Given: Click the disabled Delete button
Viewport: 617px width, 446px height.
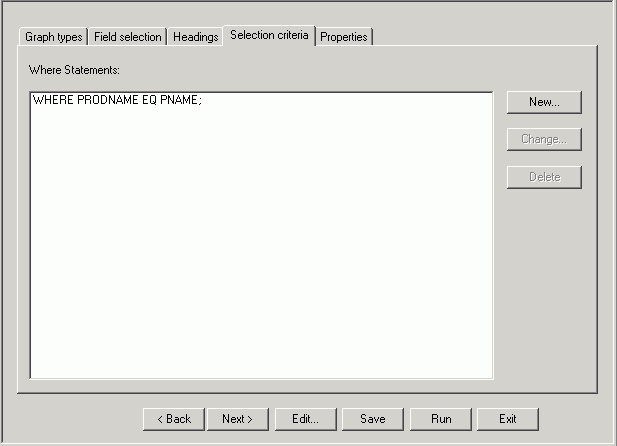Looking at the screenshot, I should coord(544,177).
